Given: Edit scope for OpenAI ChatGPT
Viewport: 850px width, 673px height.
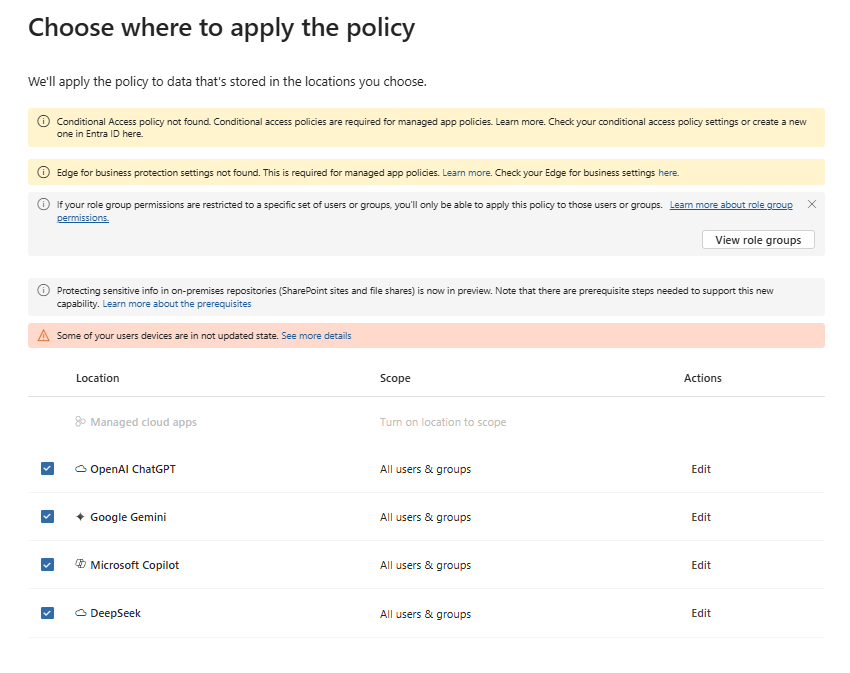Looking at the screenshot, I should 700,469.
